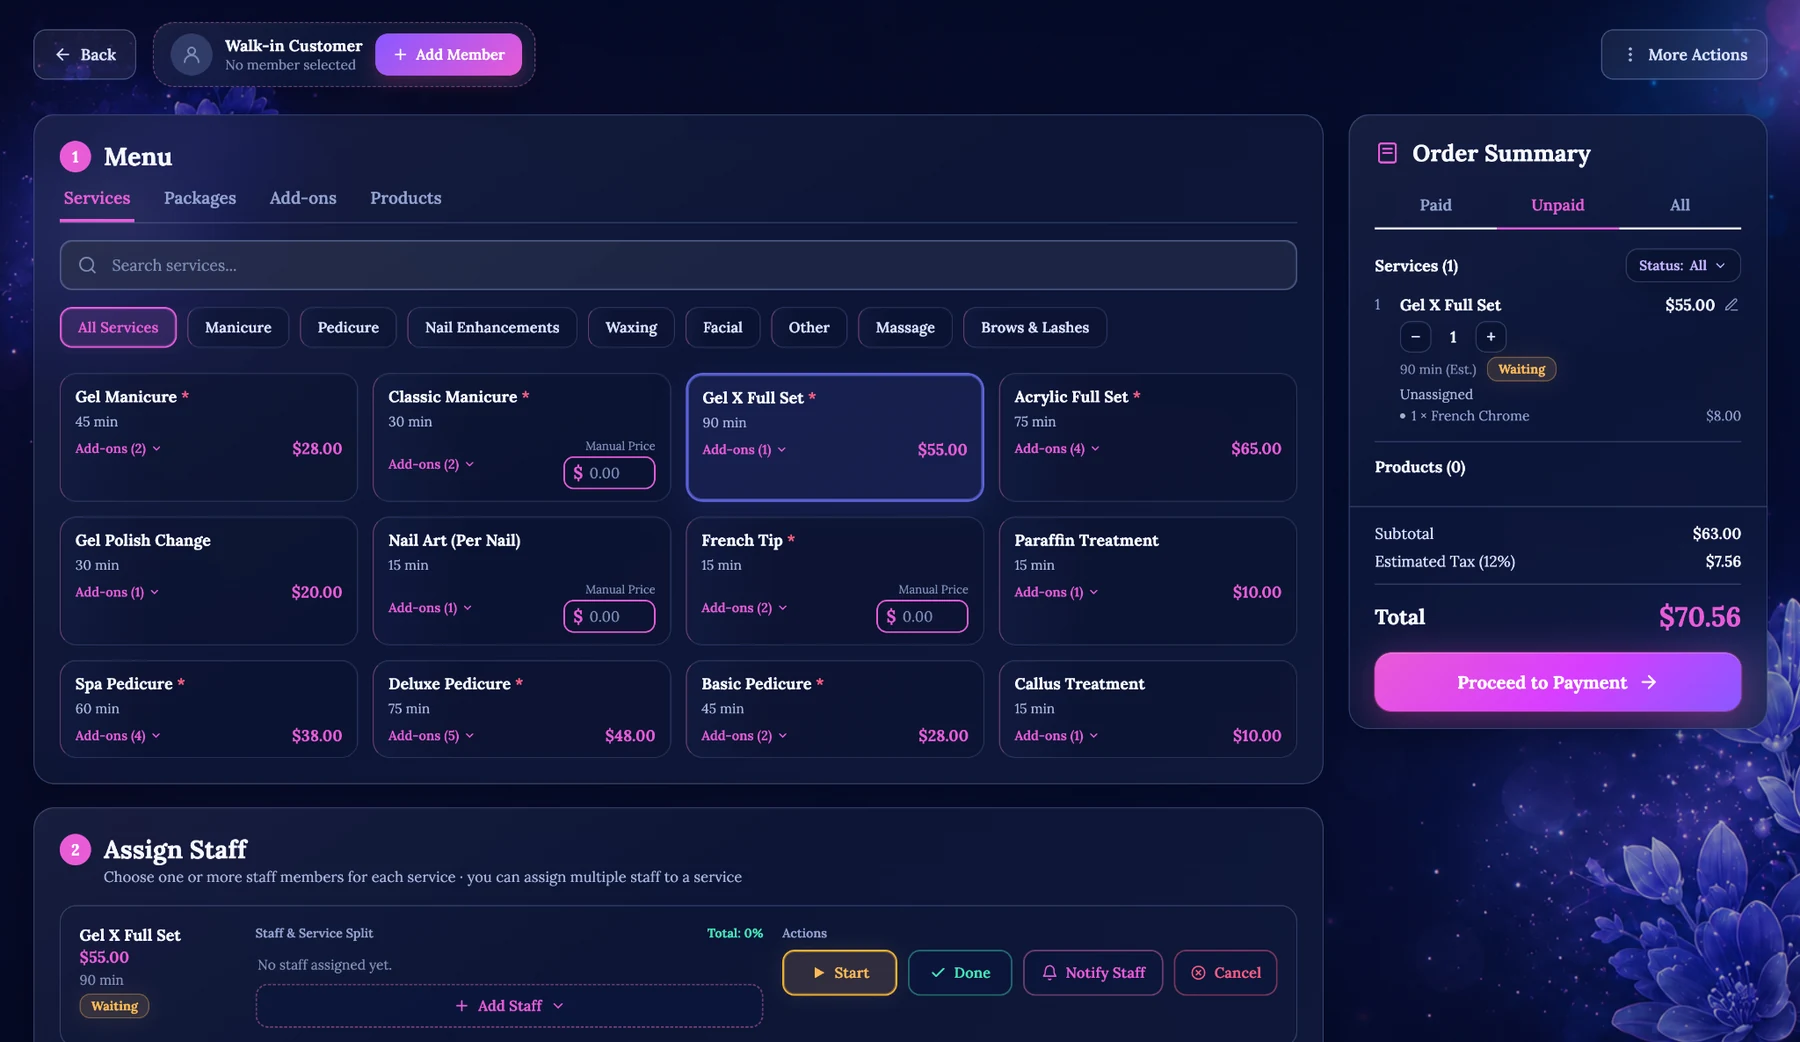Expand Add-ons (1) under Gel X Full Set

click(744, 450)
